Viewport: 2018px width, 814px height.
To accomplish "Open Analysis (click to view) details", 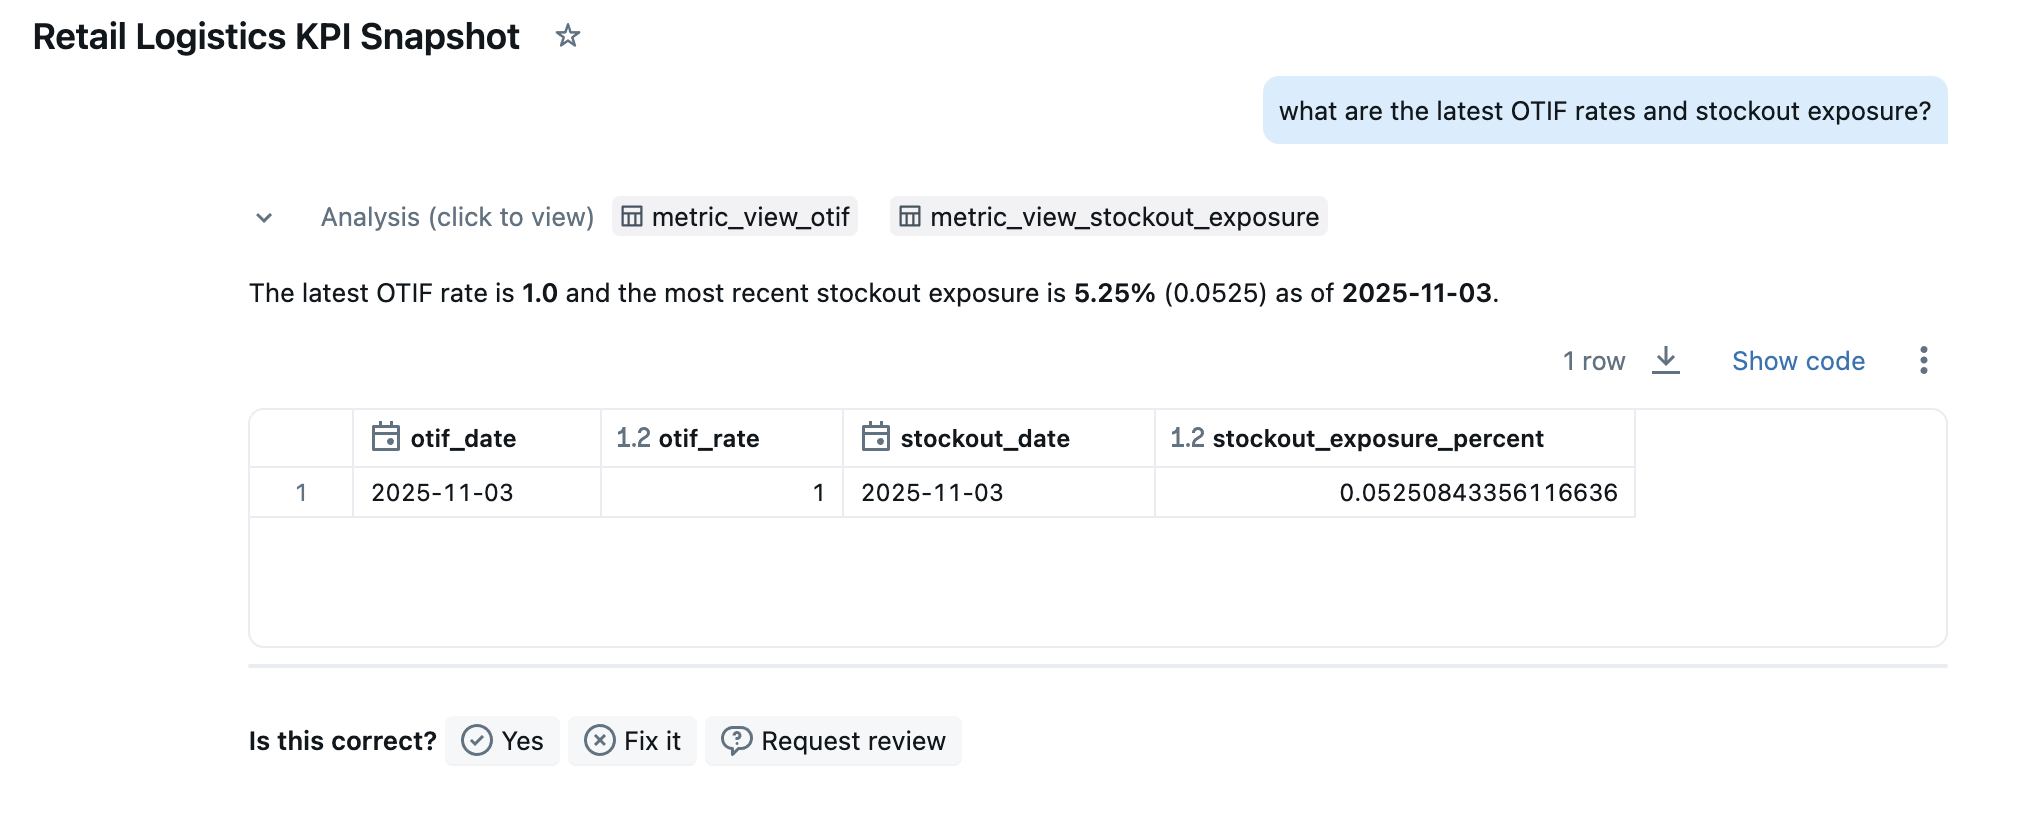I will pyautogui.click(x=457, y=217).
